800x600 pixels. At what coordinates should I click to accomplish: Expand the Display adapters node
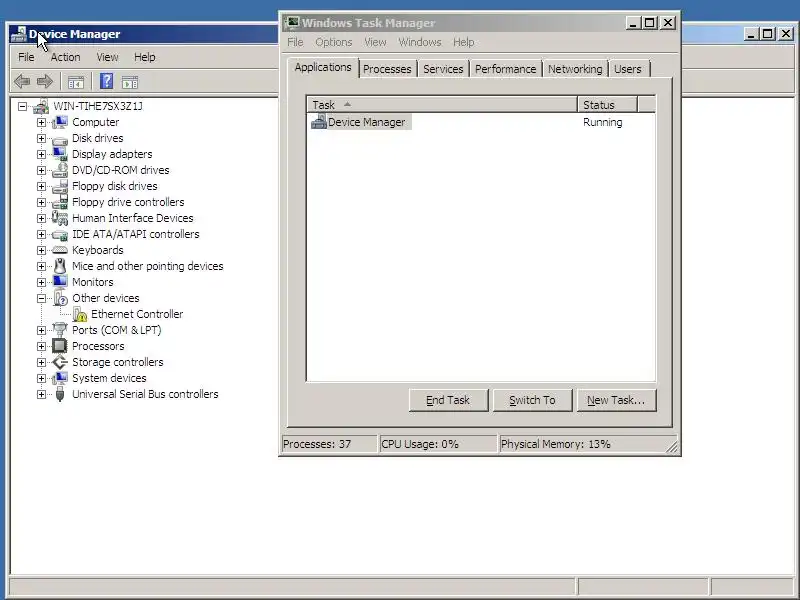click(x=41, y=155)
